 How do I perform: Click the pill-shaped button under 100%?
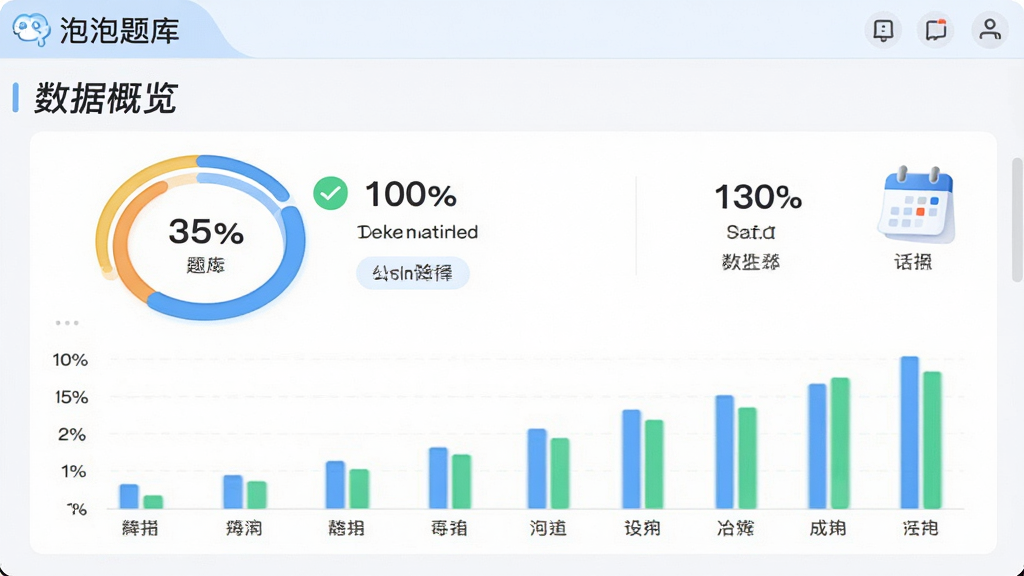413,272
